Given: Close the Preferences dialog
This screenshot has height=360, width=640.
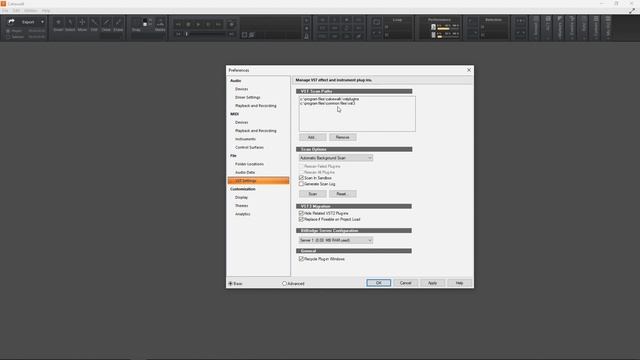Looking at the screenshot, I should click(x=469, y=70).
